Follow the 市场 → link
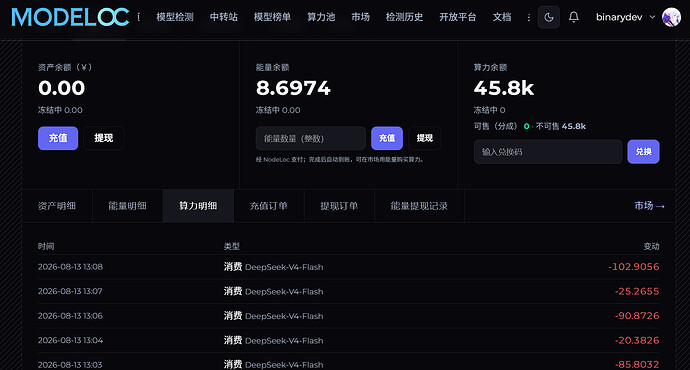Screen dimensions: 690x370 pyautogui.click(x=649, y=206)
